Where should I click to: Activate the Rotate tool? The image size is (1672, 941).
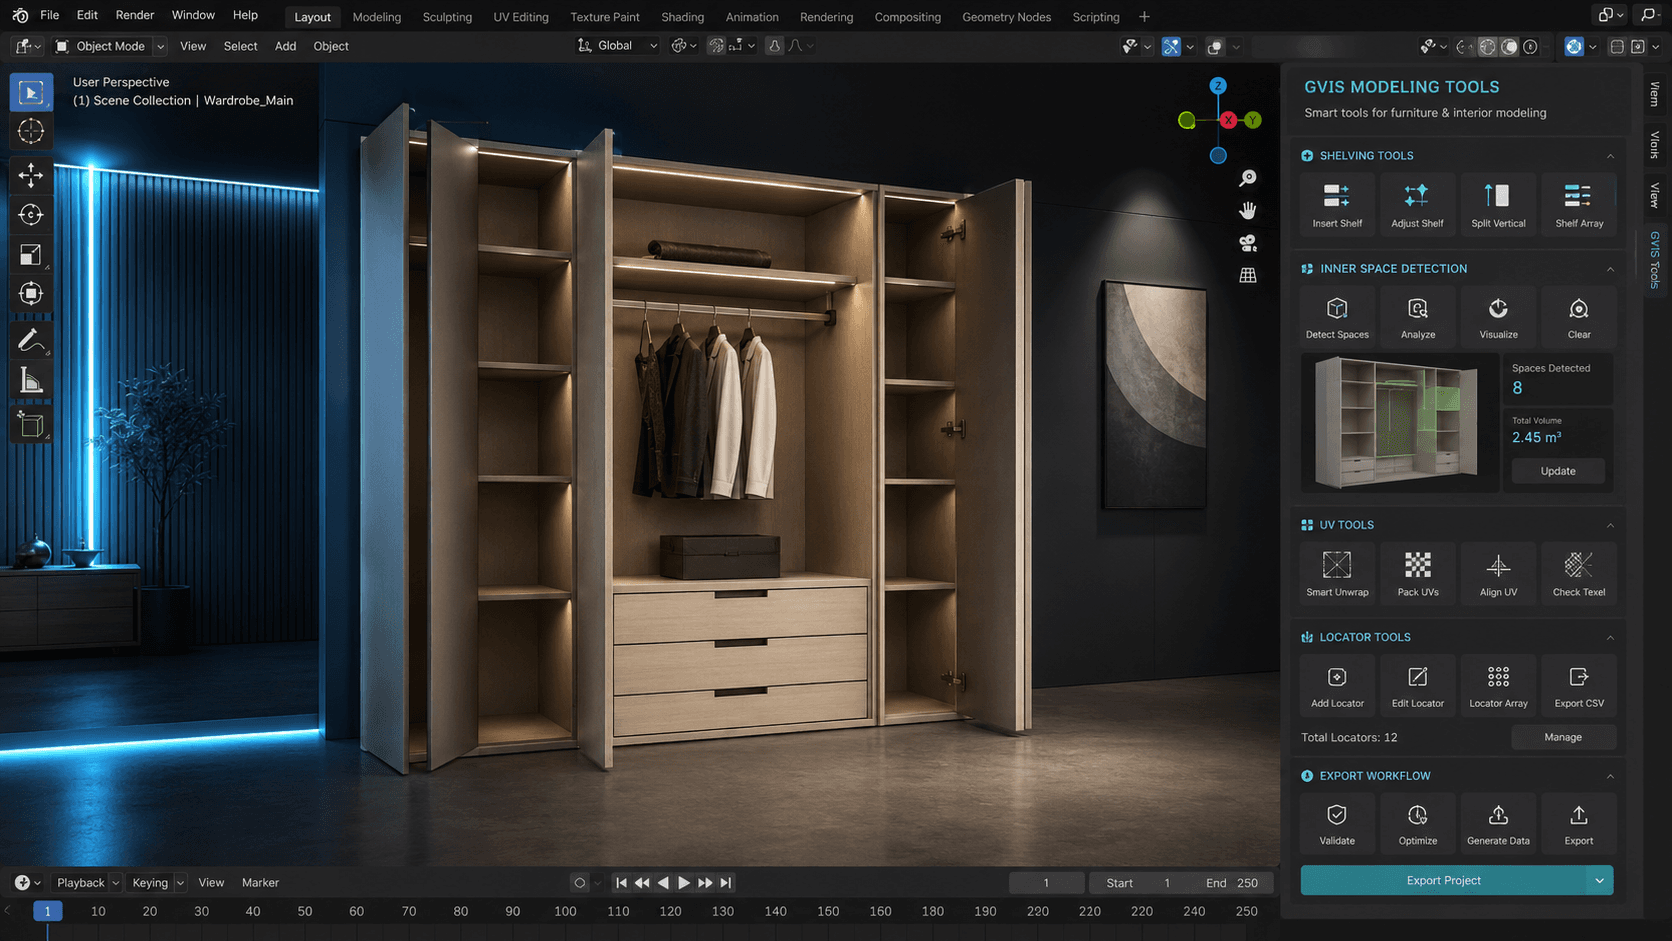pos(31,214)
